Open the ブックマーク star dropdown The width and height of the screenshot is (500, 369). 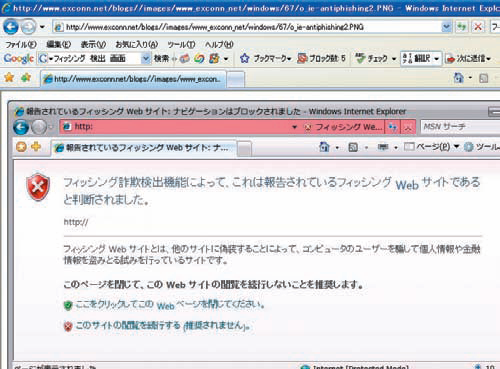click(x=265, y=59)
